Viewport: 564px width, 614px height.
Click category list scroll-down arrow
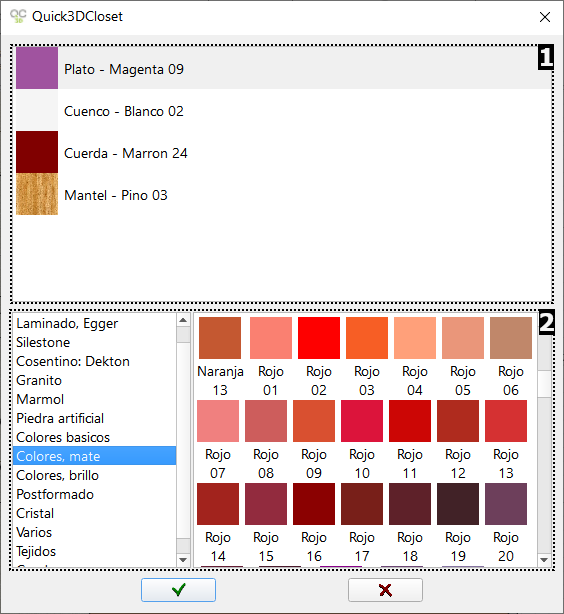[x=183, y=560]
